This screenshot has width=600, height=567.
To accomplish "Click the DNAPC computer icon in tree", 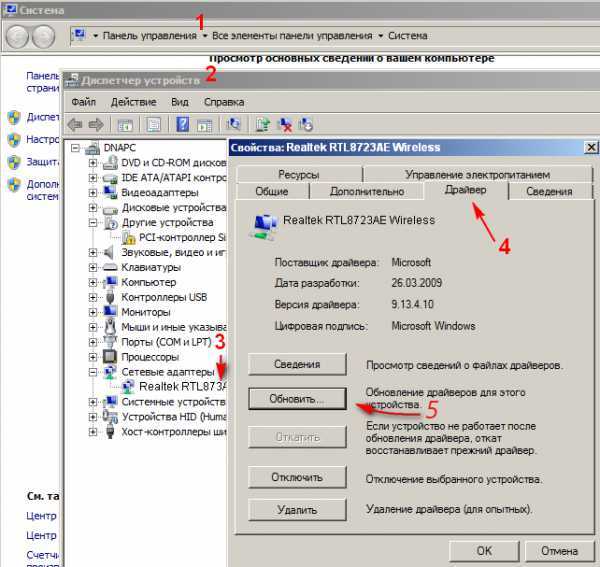I will [x=92, y=148].
